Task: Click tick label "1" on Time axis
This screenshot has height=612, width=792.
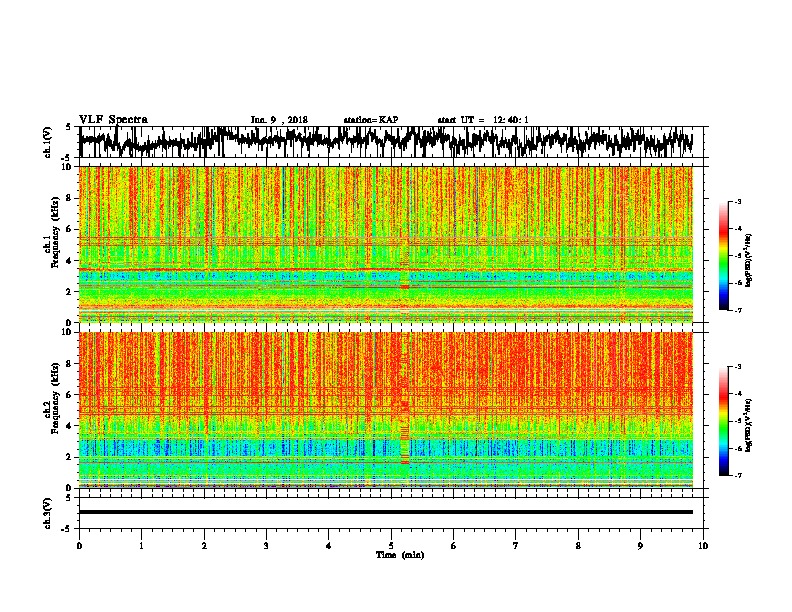Action: pos(141,546)
